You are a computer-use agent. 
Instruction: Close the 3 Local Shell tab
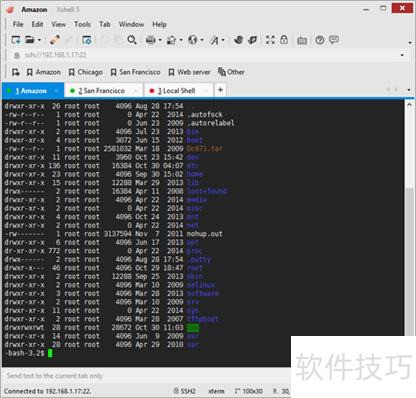point(206,91)
